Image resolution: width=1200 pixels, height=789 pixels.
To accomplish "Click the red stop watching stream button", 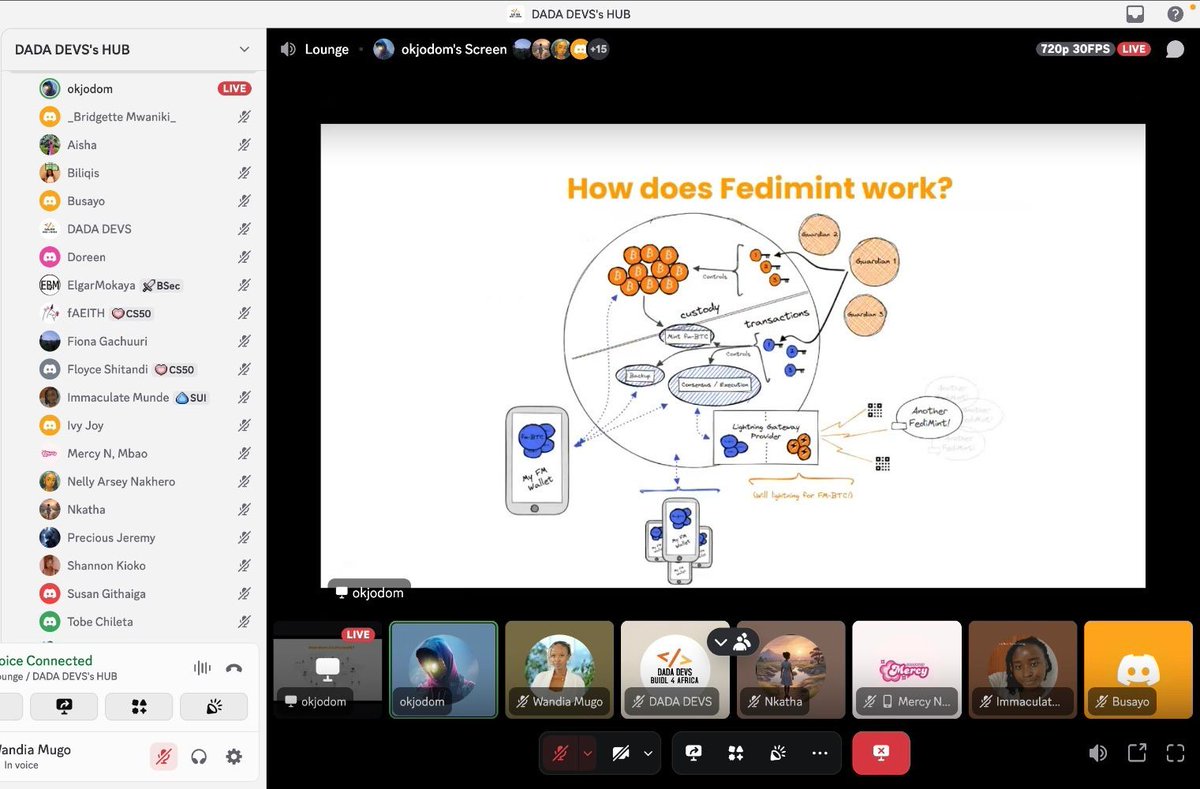I will (881, 753).
